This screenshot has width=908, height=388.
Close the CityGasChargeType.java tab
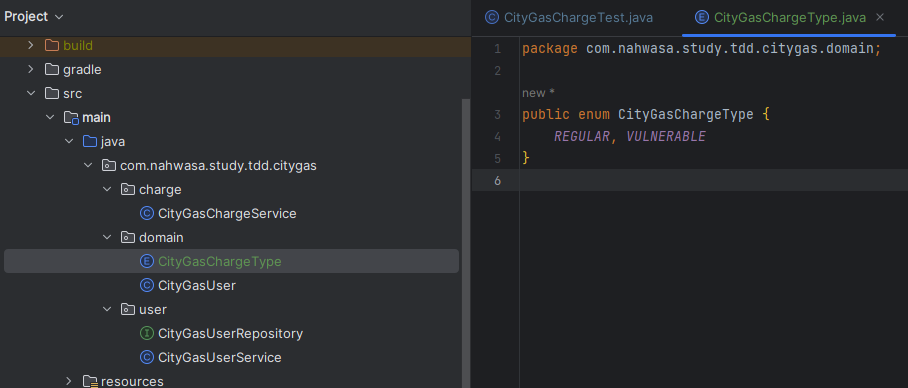tap(880, 17)
